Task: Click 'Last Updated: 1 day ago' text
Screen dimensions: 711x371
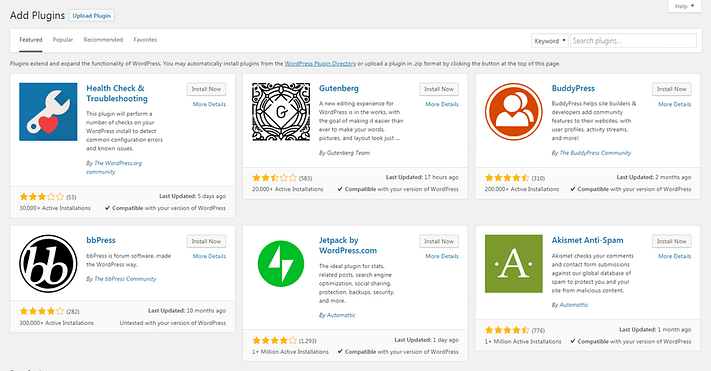Action: tap(426, 340)
